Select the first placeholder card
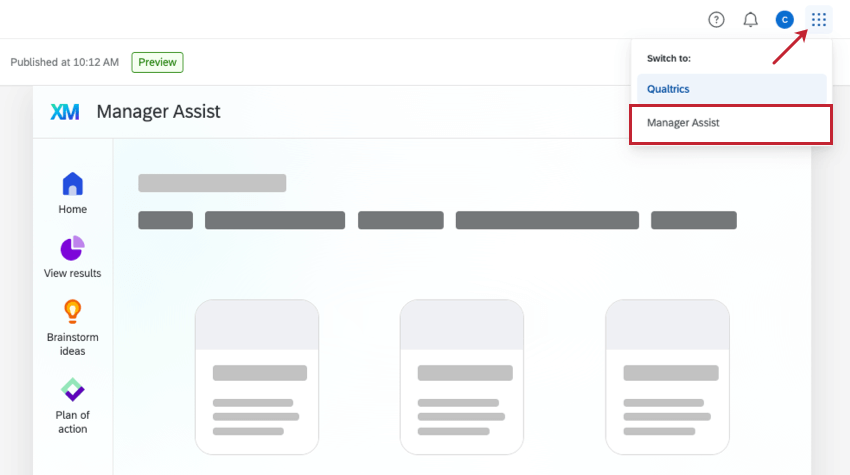This screenshot has height=475, width=850. tap(257, 377)
